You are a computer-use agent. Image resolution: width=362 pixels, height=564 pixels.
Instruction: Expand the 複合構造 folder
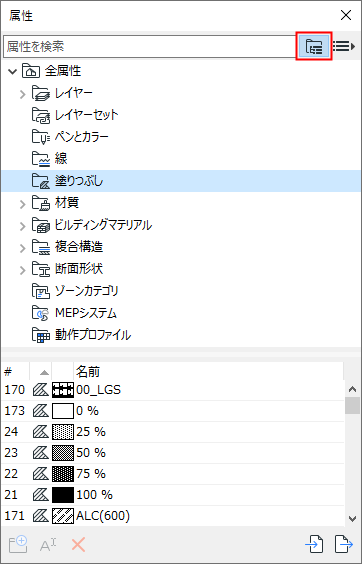pyautogui.click(x=23, y=248)
